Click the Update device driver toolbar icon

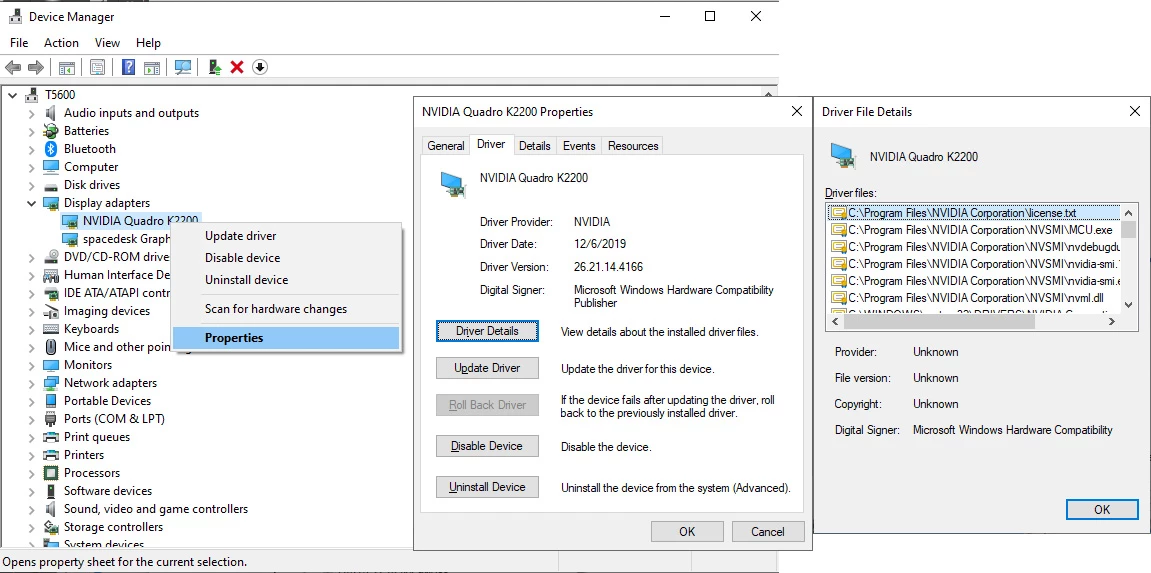click(x=215, y=67)
